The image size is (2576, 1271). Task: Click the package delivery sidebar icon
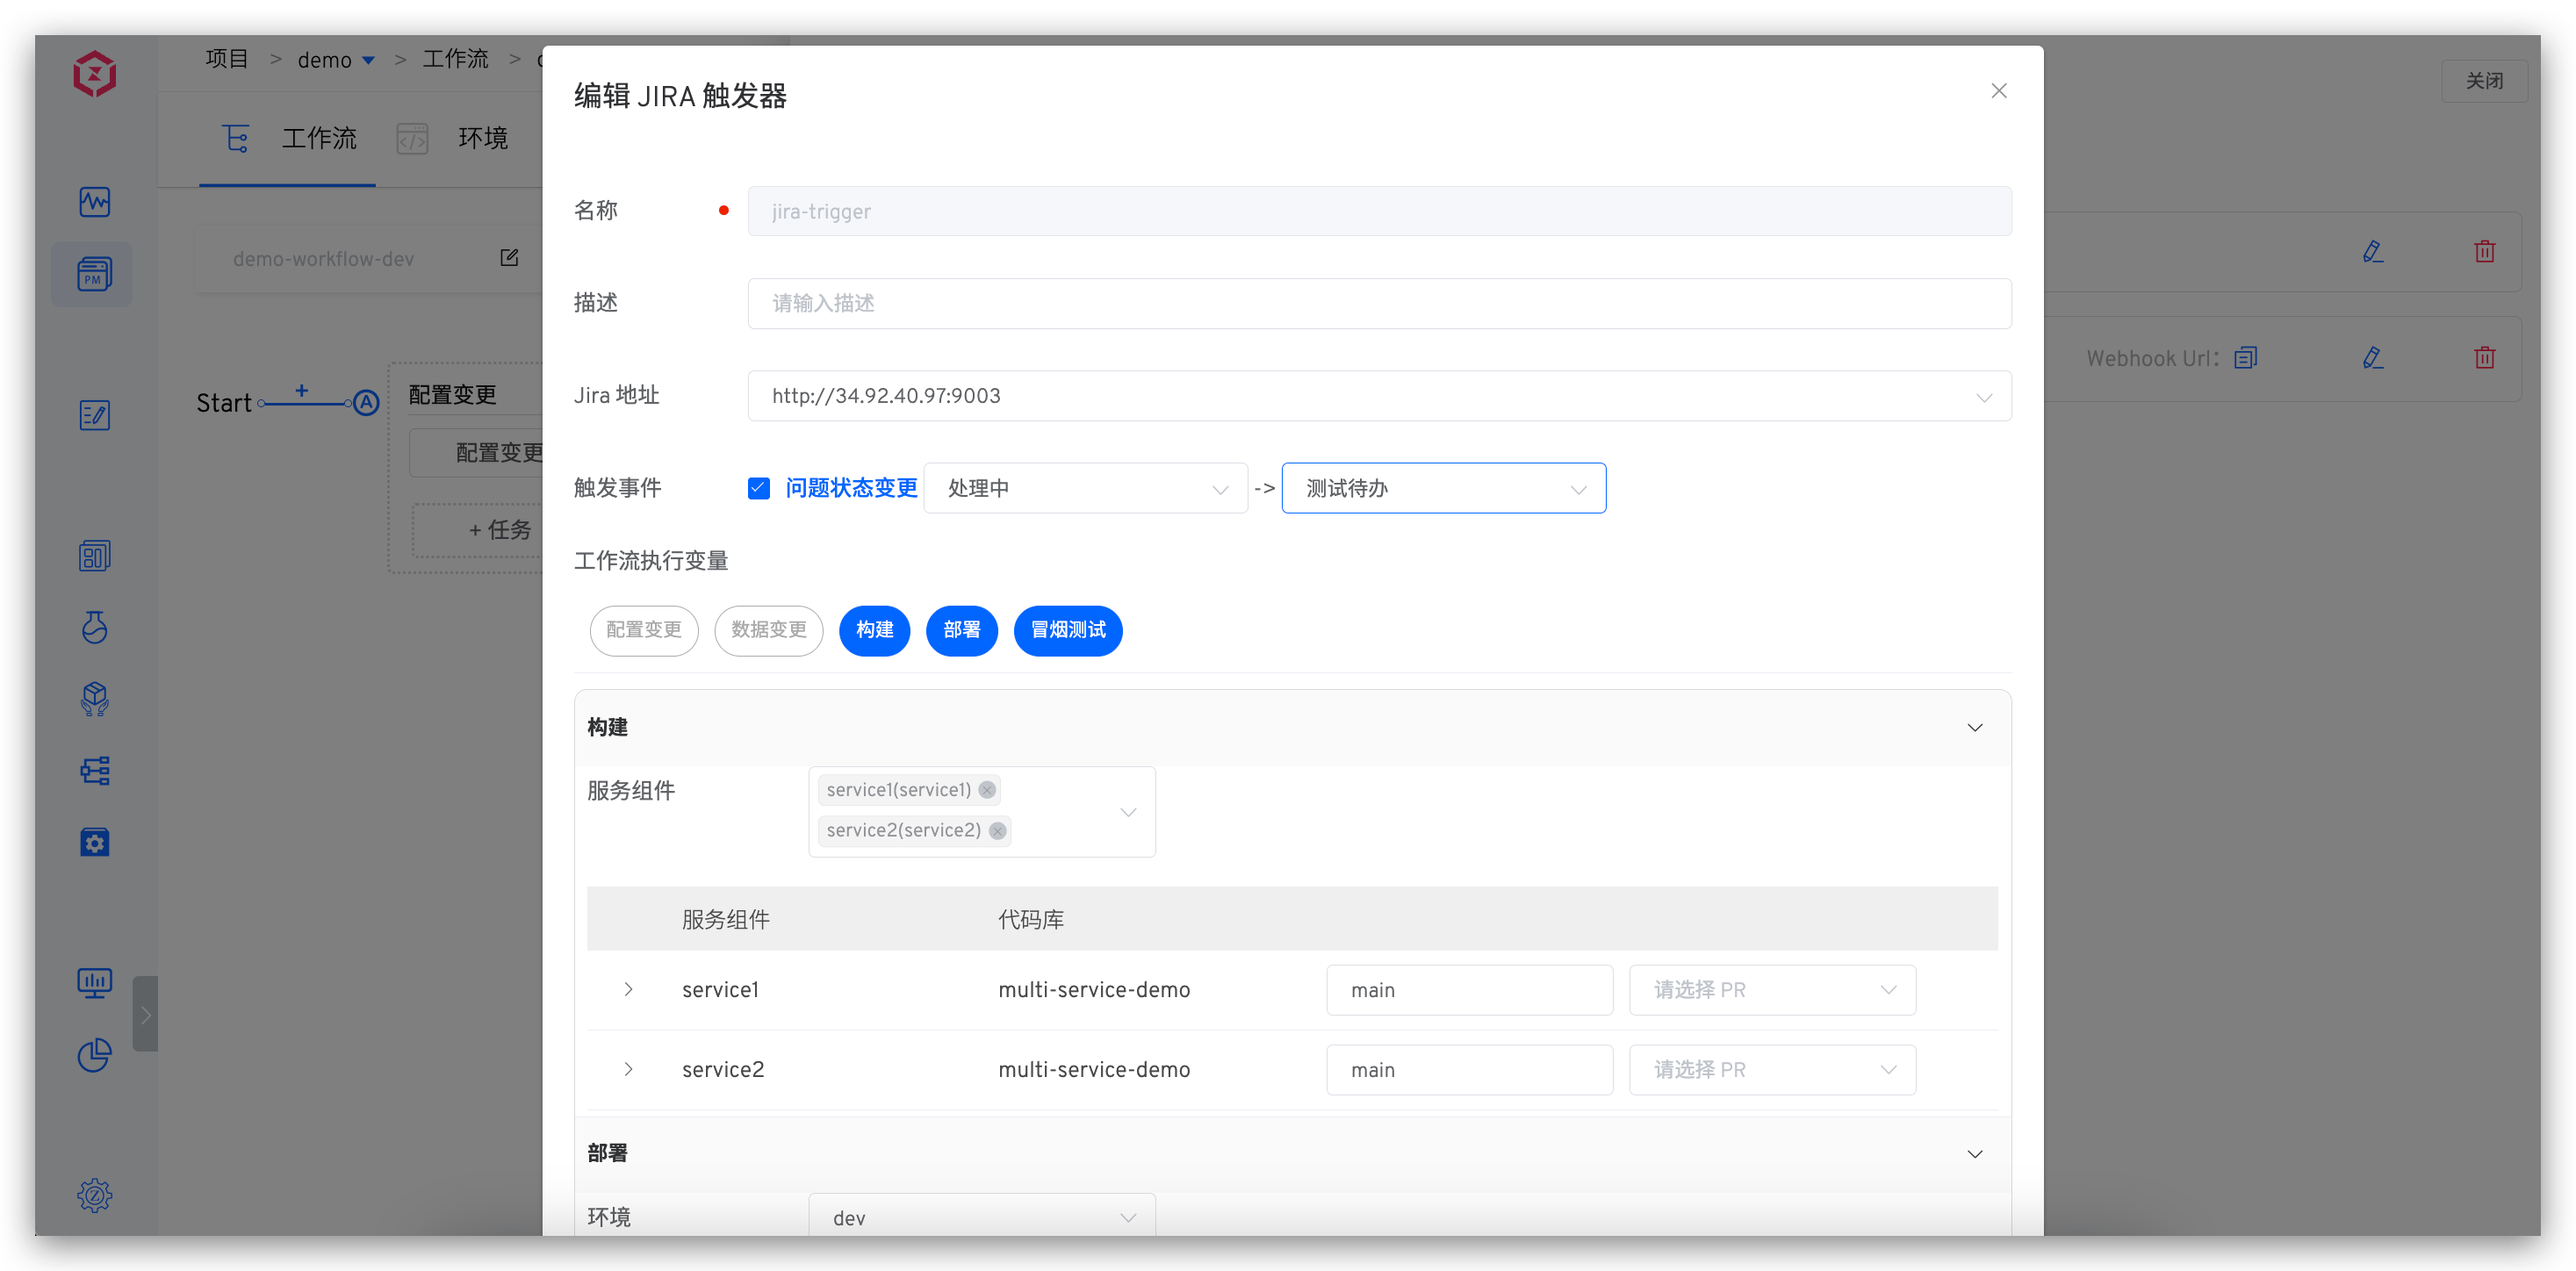[93, 699]
